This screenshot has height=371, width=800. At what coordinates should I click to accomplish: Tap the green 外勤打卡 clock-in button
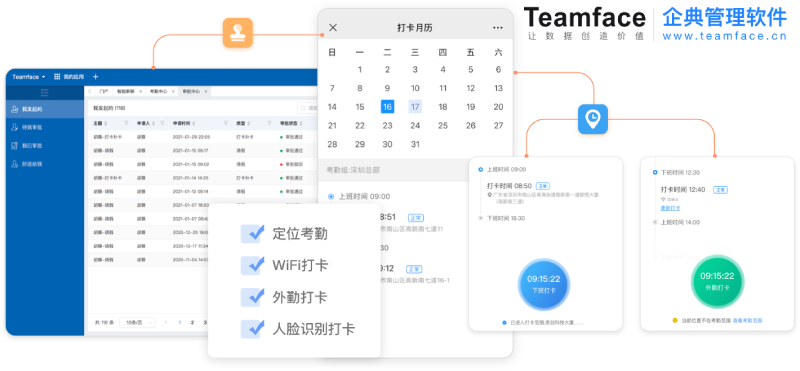coord(717,282)
